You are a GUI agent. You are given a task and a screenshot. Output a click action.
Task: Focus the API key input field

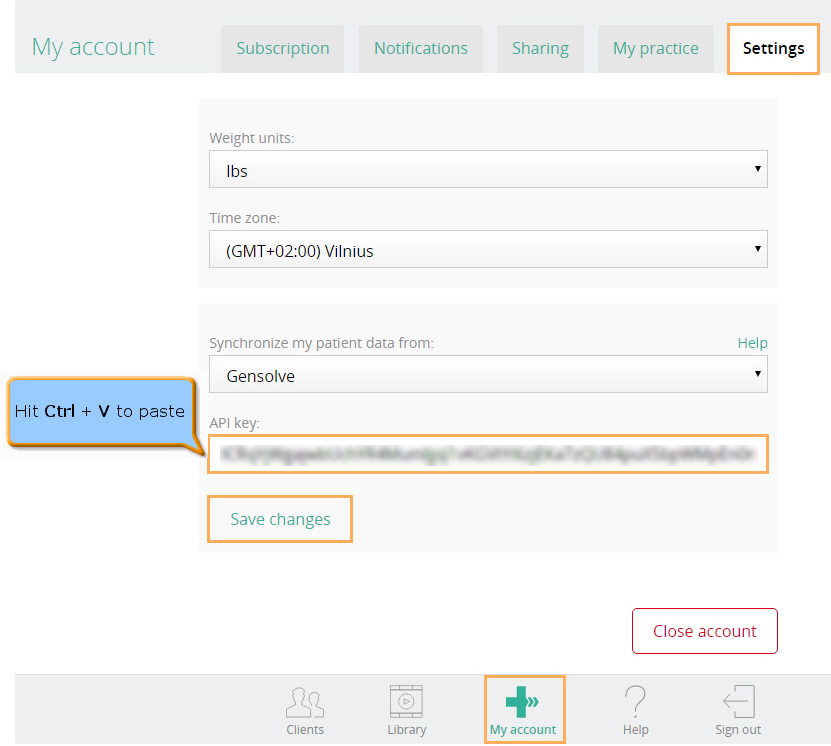tap(488, 454)
